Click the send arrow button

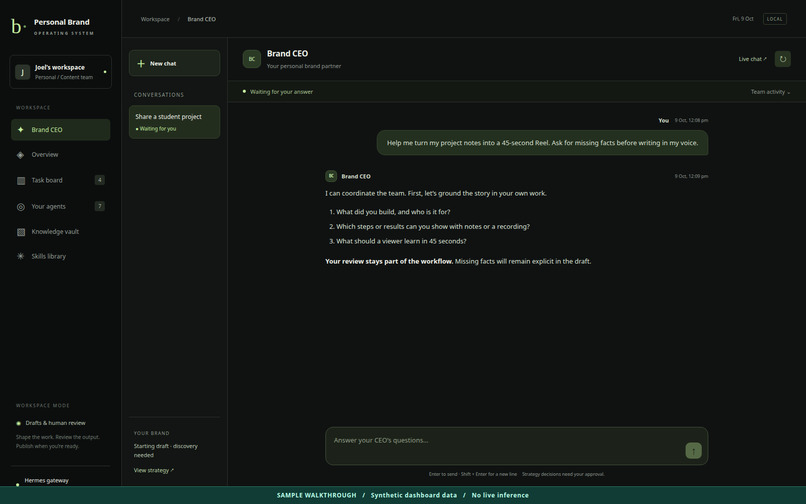point(693,451)
